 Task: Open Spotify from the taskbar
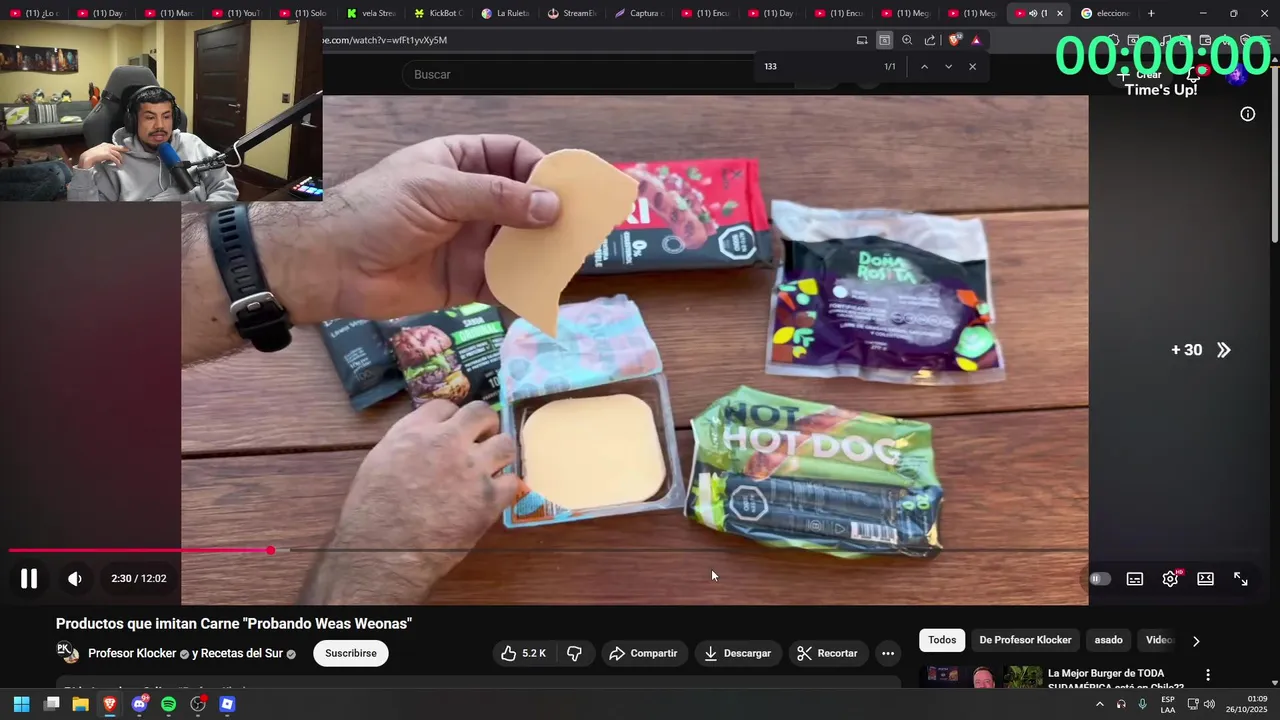point(168,704)
